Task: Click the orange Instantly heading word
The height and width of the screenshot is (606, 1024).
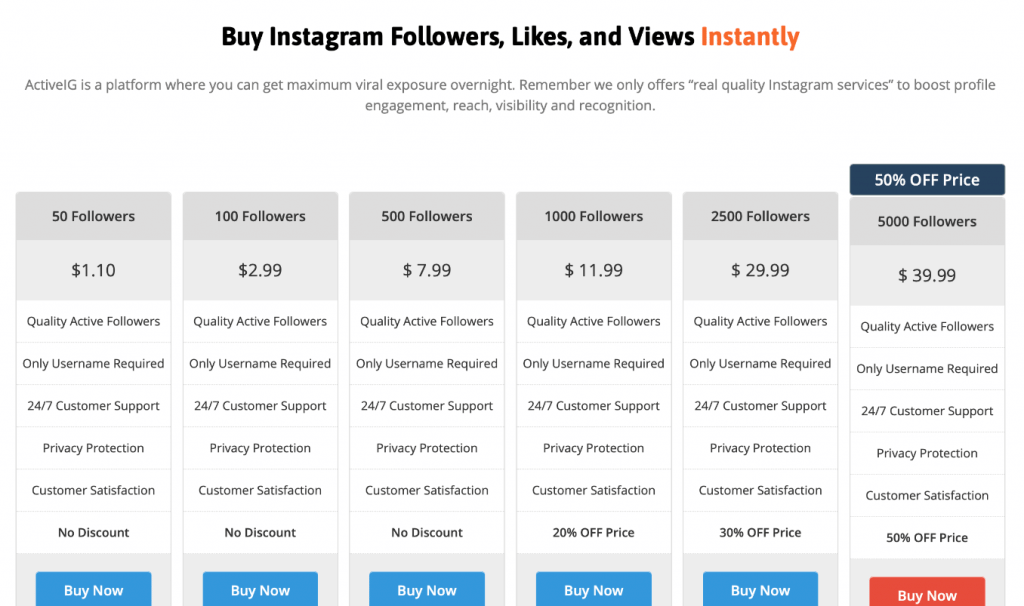Action: pyautogui.click(x=749, y=37)
